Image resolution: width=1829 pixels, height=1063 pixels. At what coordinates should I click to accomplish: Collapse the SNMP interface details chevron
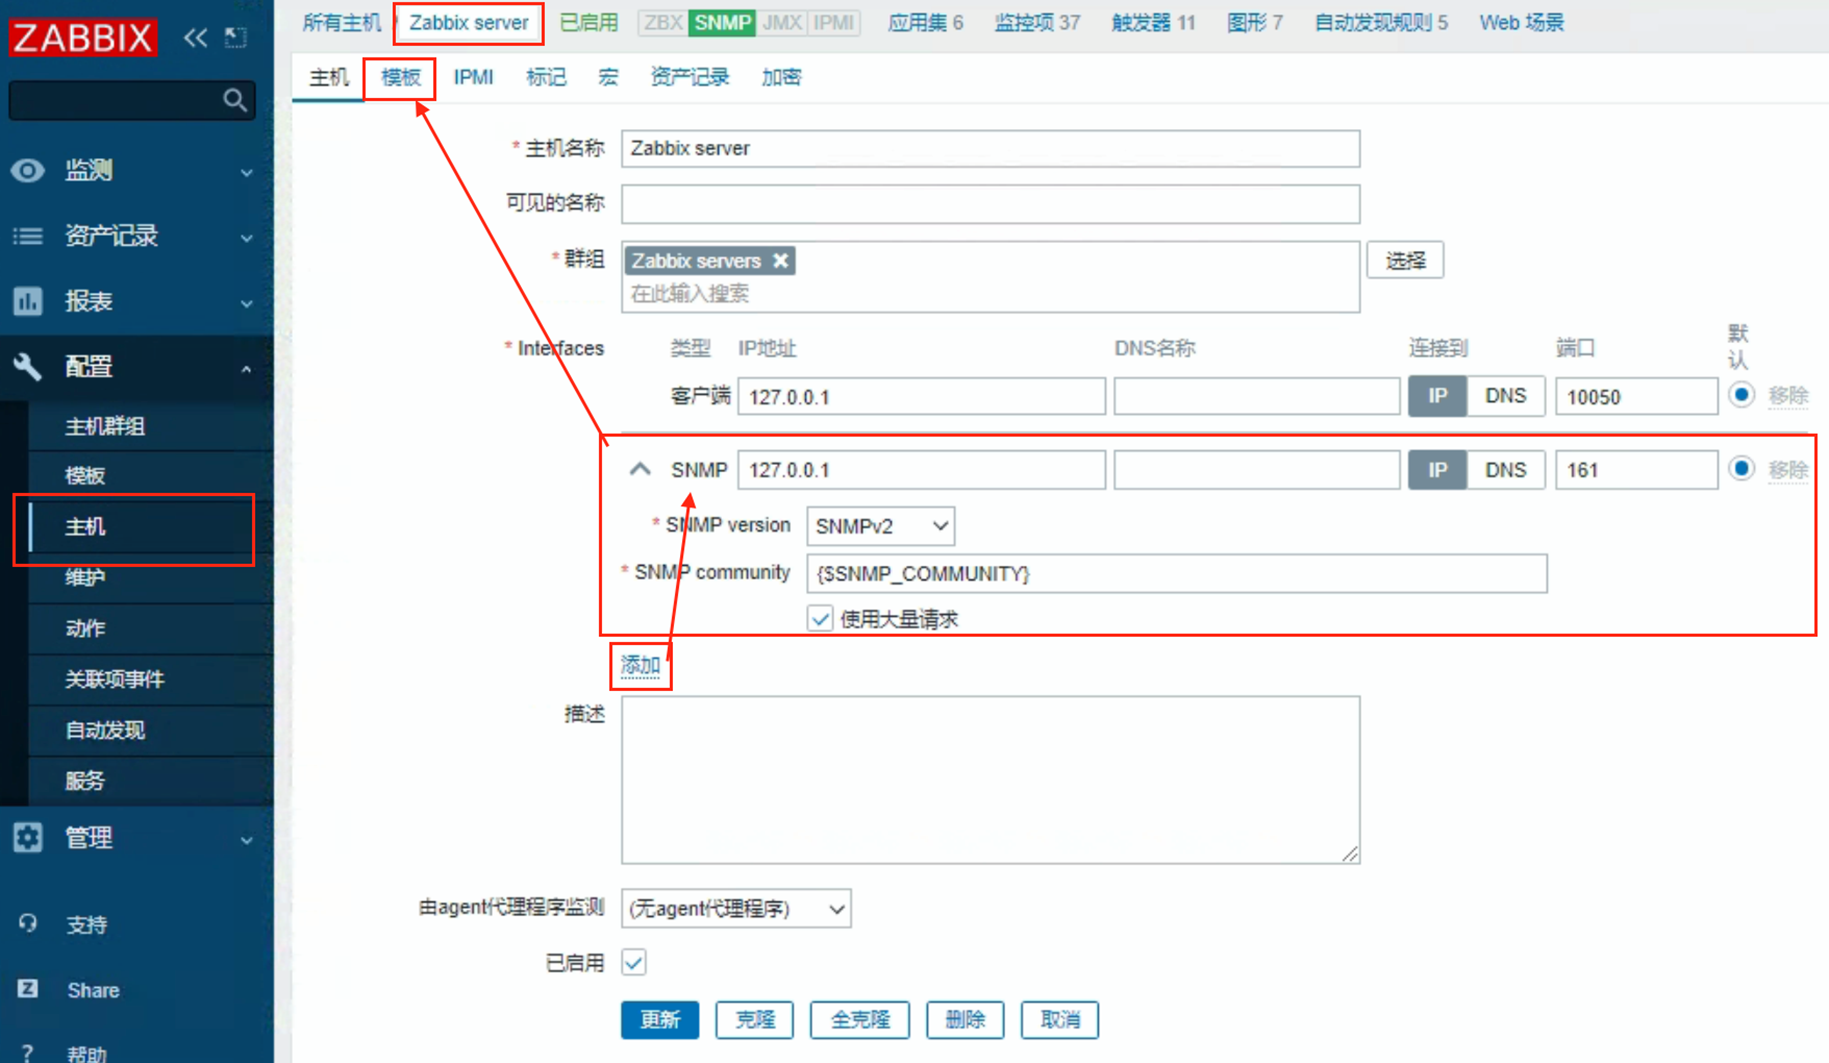pos(640,469)
